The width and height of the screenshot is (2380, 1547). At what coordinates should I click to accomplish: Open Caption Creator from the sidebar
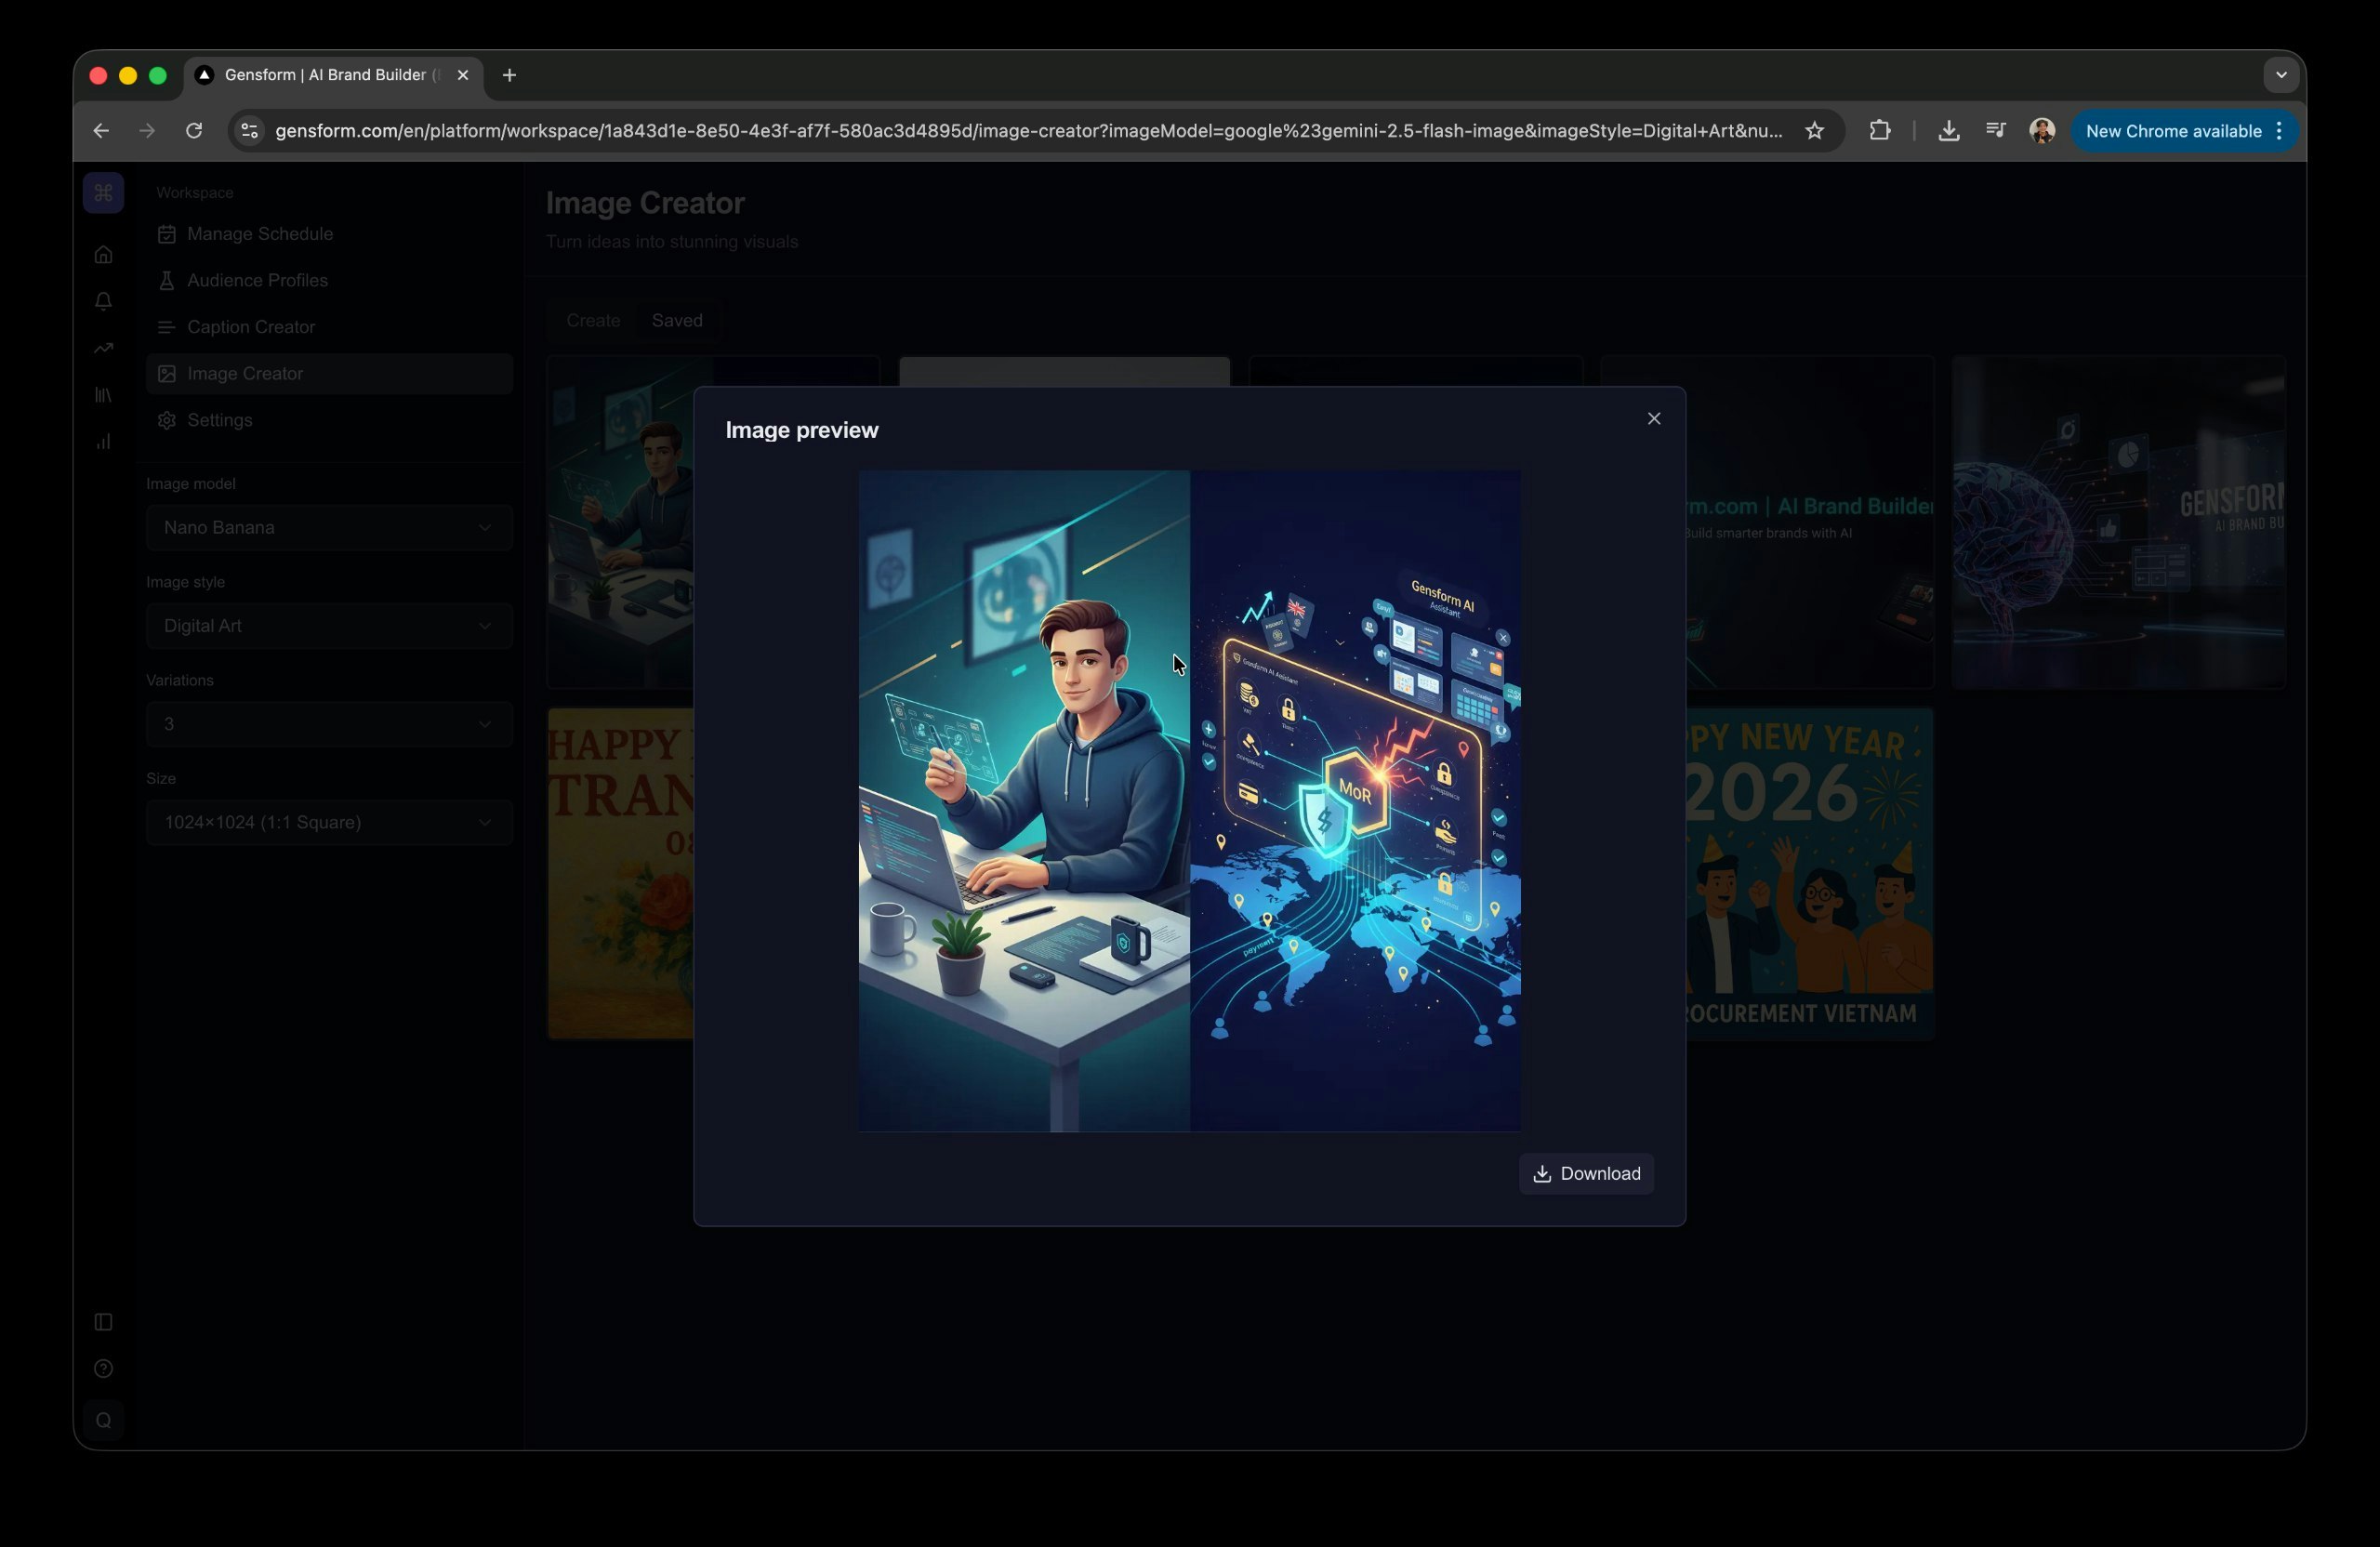coord(251,327)
